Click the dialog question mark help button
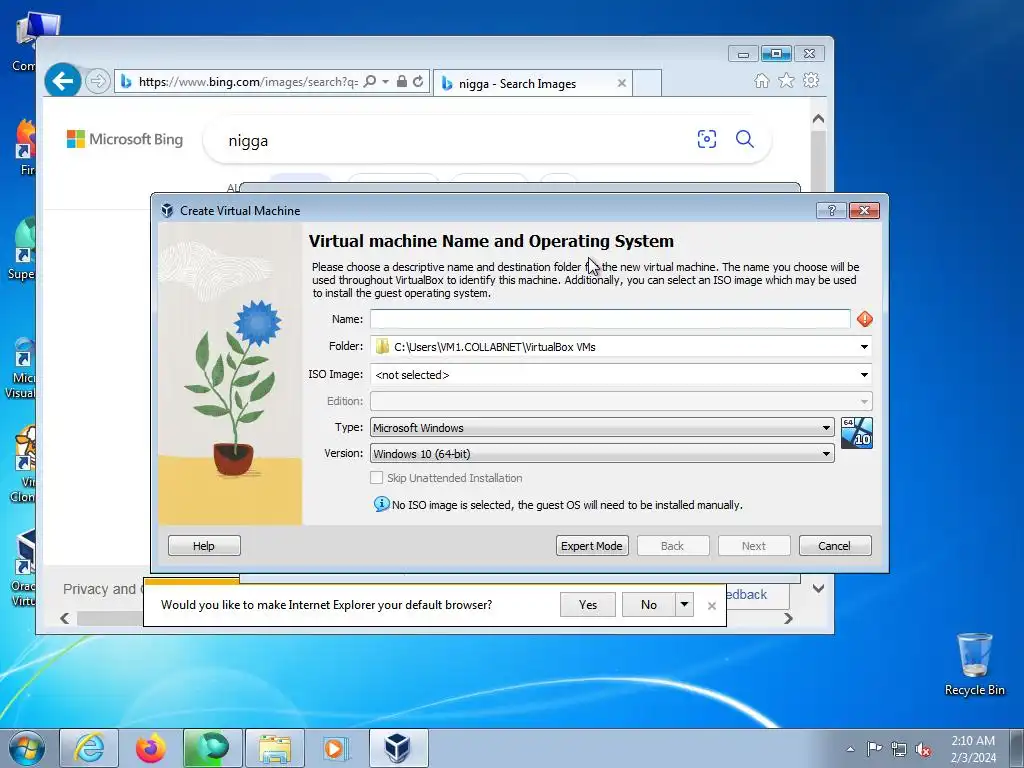The image size is (1024, 768). [x=831, y=210]
